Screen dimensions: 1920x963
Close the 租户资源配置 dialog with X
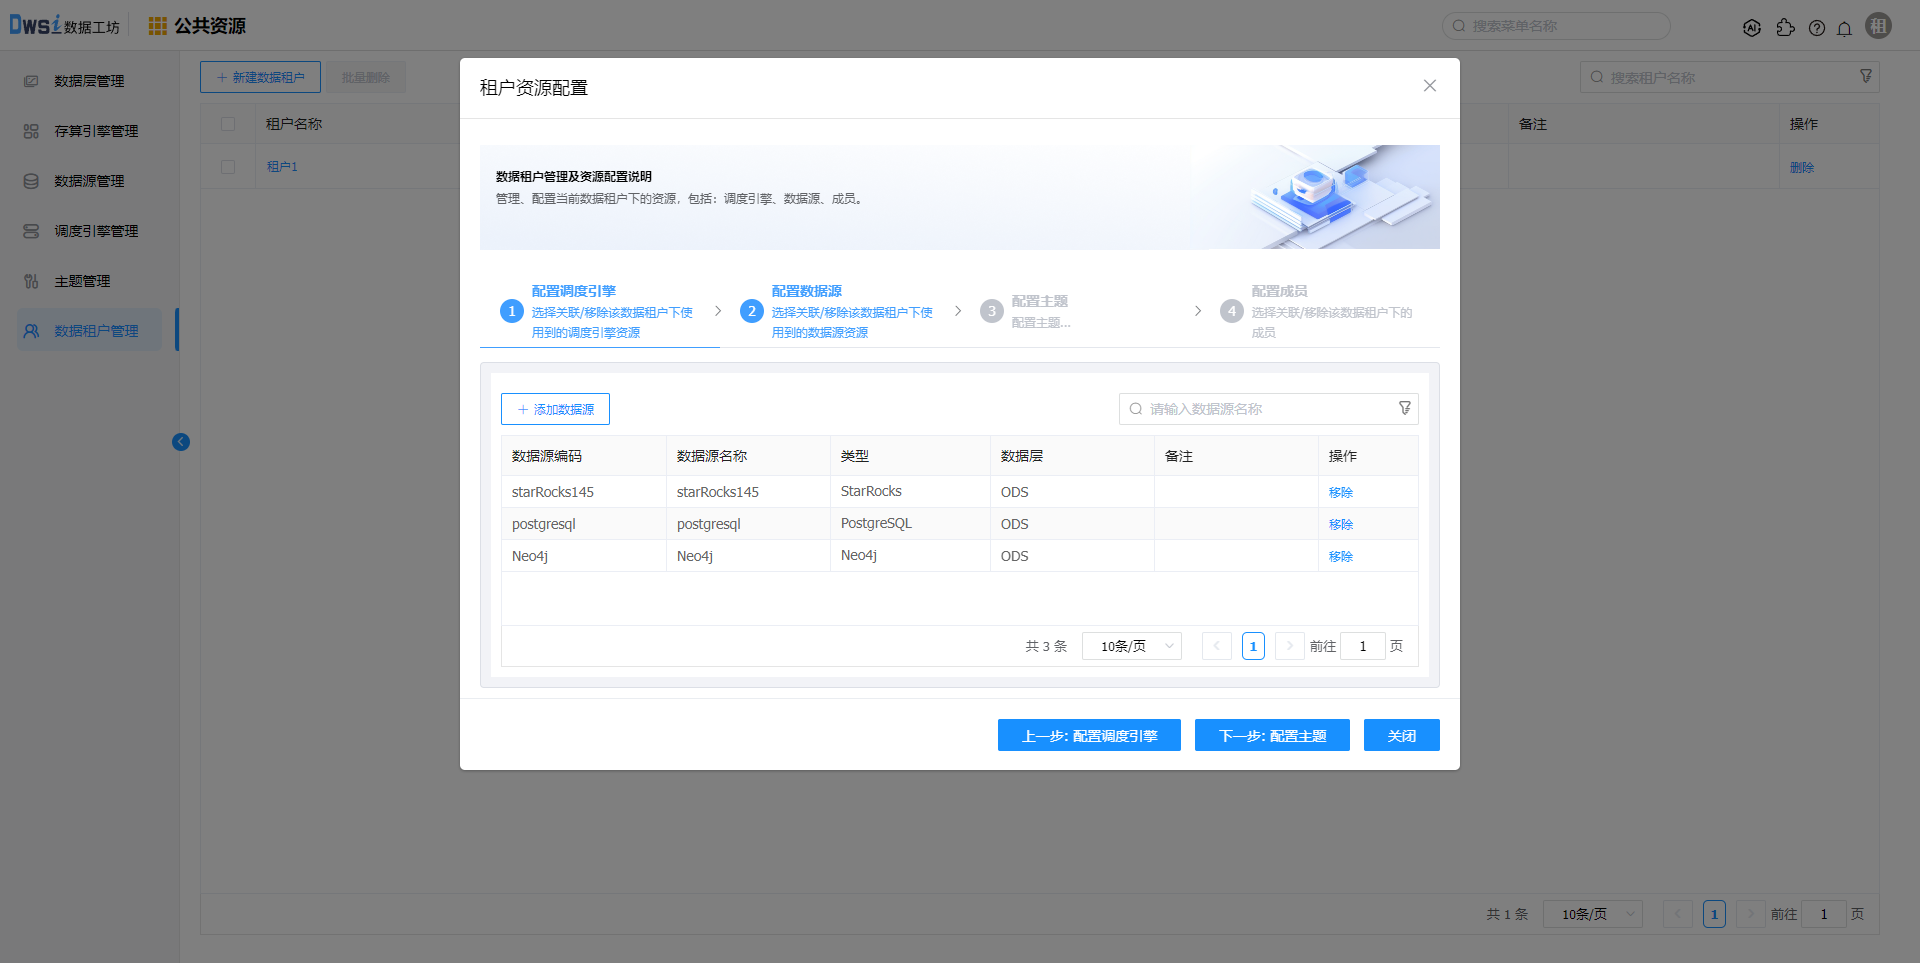[1429, 86]
